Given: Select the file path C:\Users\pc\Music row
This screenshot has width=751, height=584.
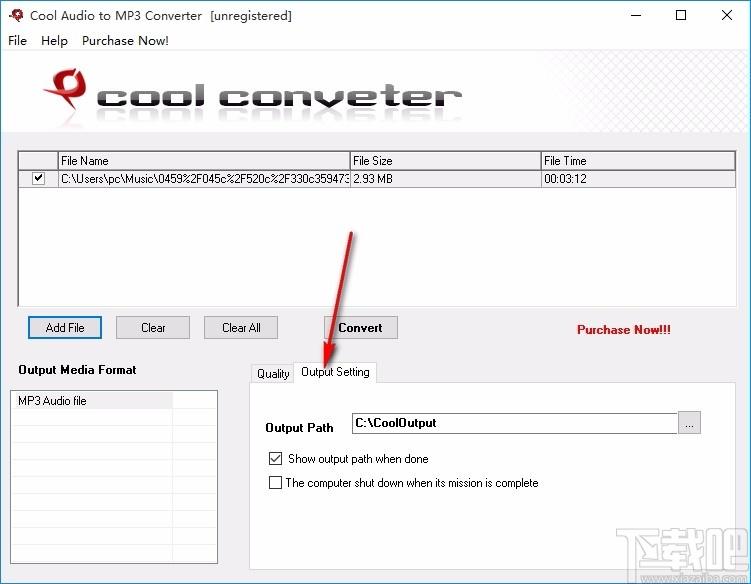Looking at the screenshot, I should pos(204,179).
